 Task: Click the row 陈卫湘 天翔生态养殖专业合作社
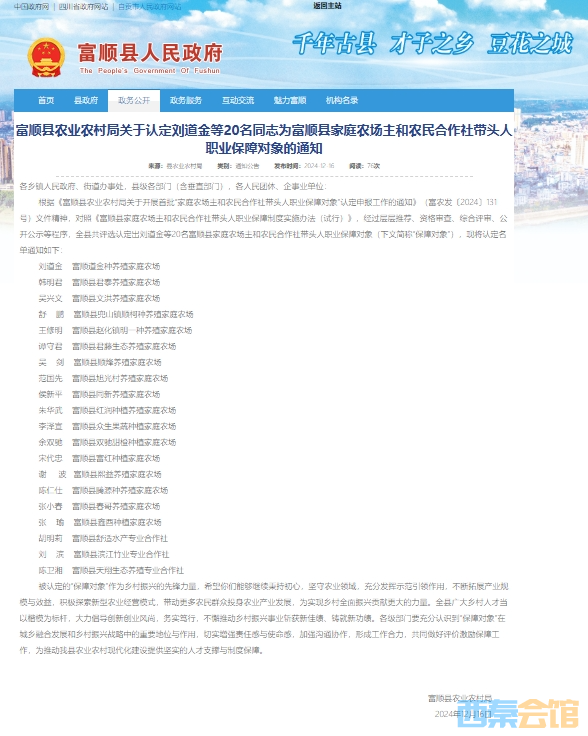click(x=111, y=570)
